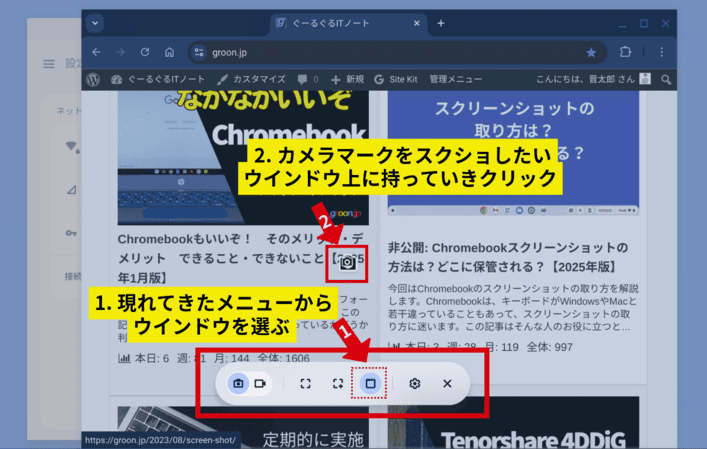The image size is (707, 449).
Task: Click admin bar search magnifier
Action: (x=666, y=80)
